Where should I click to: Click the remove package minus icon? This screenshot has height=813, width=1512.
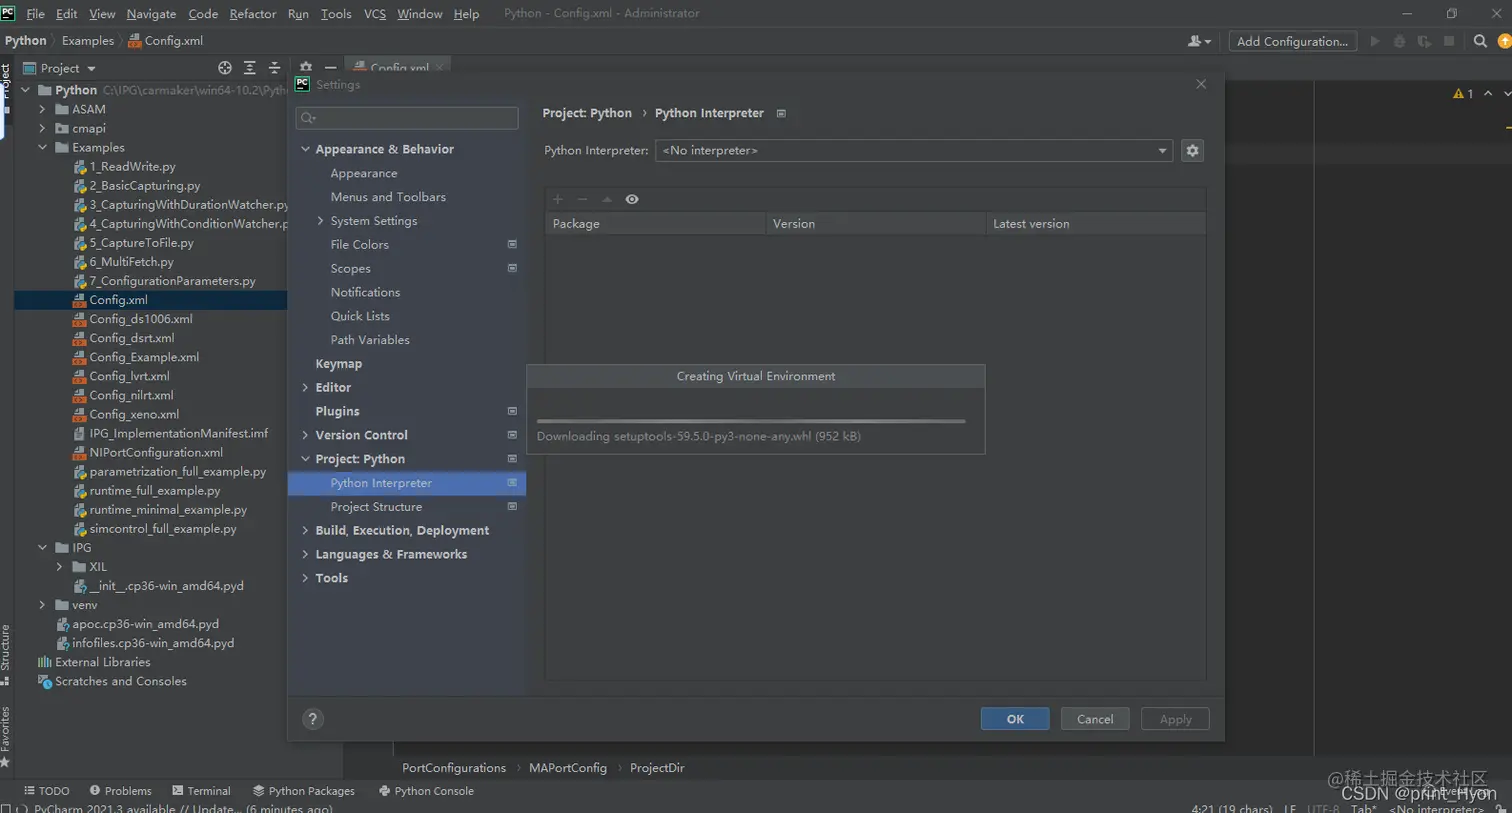point(582,199)
